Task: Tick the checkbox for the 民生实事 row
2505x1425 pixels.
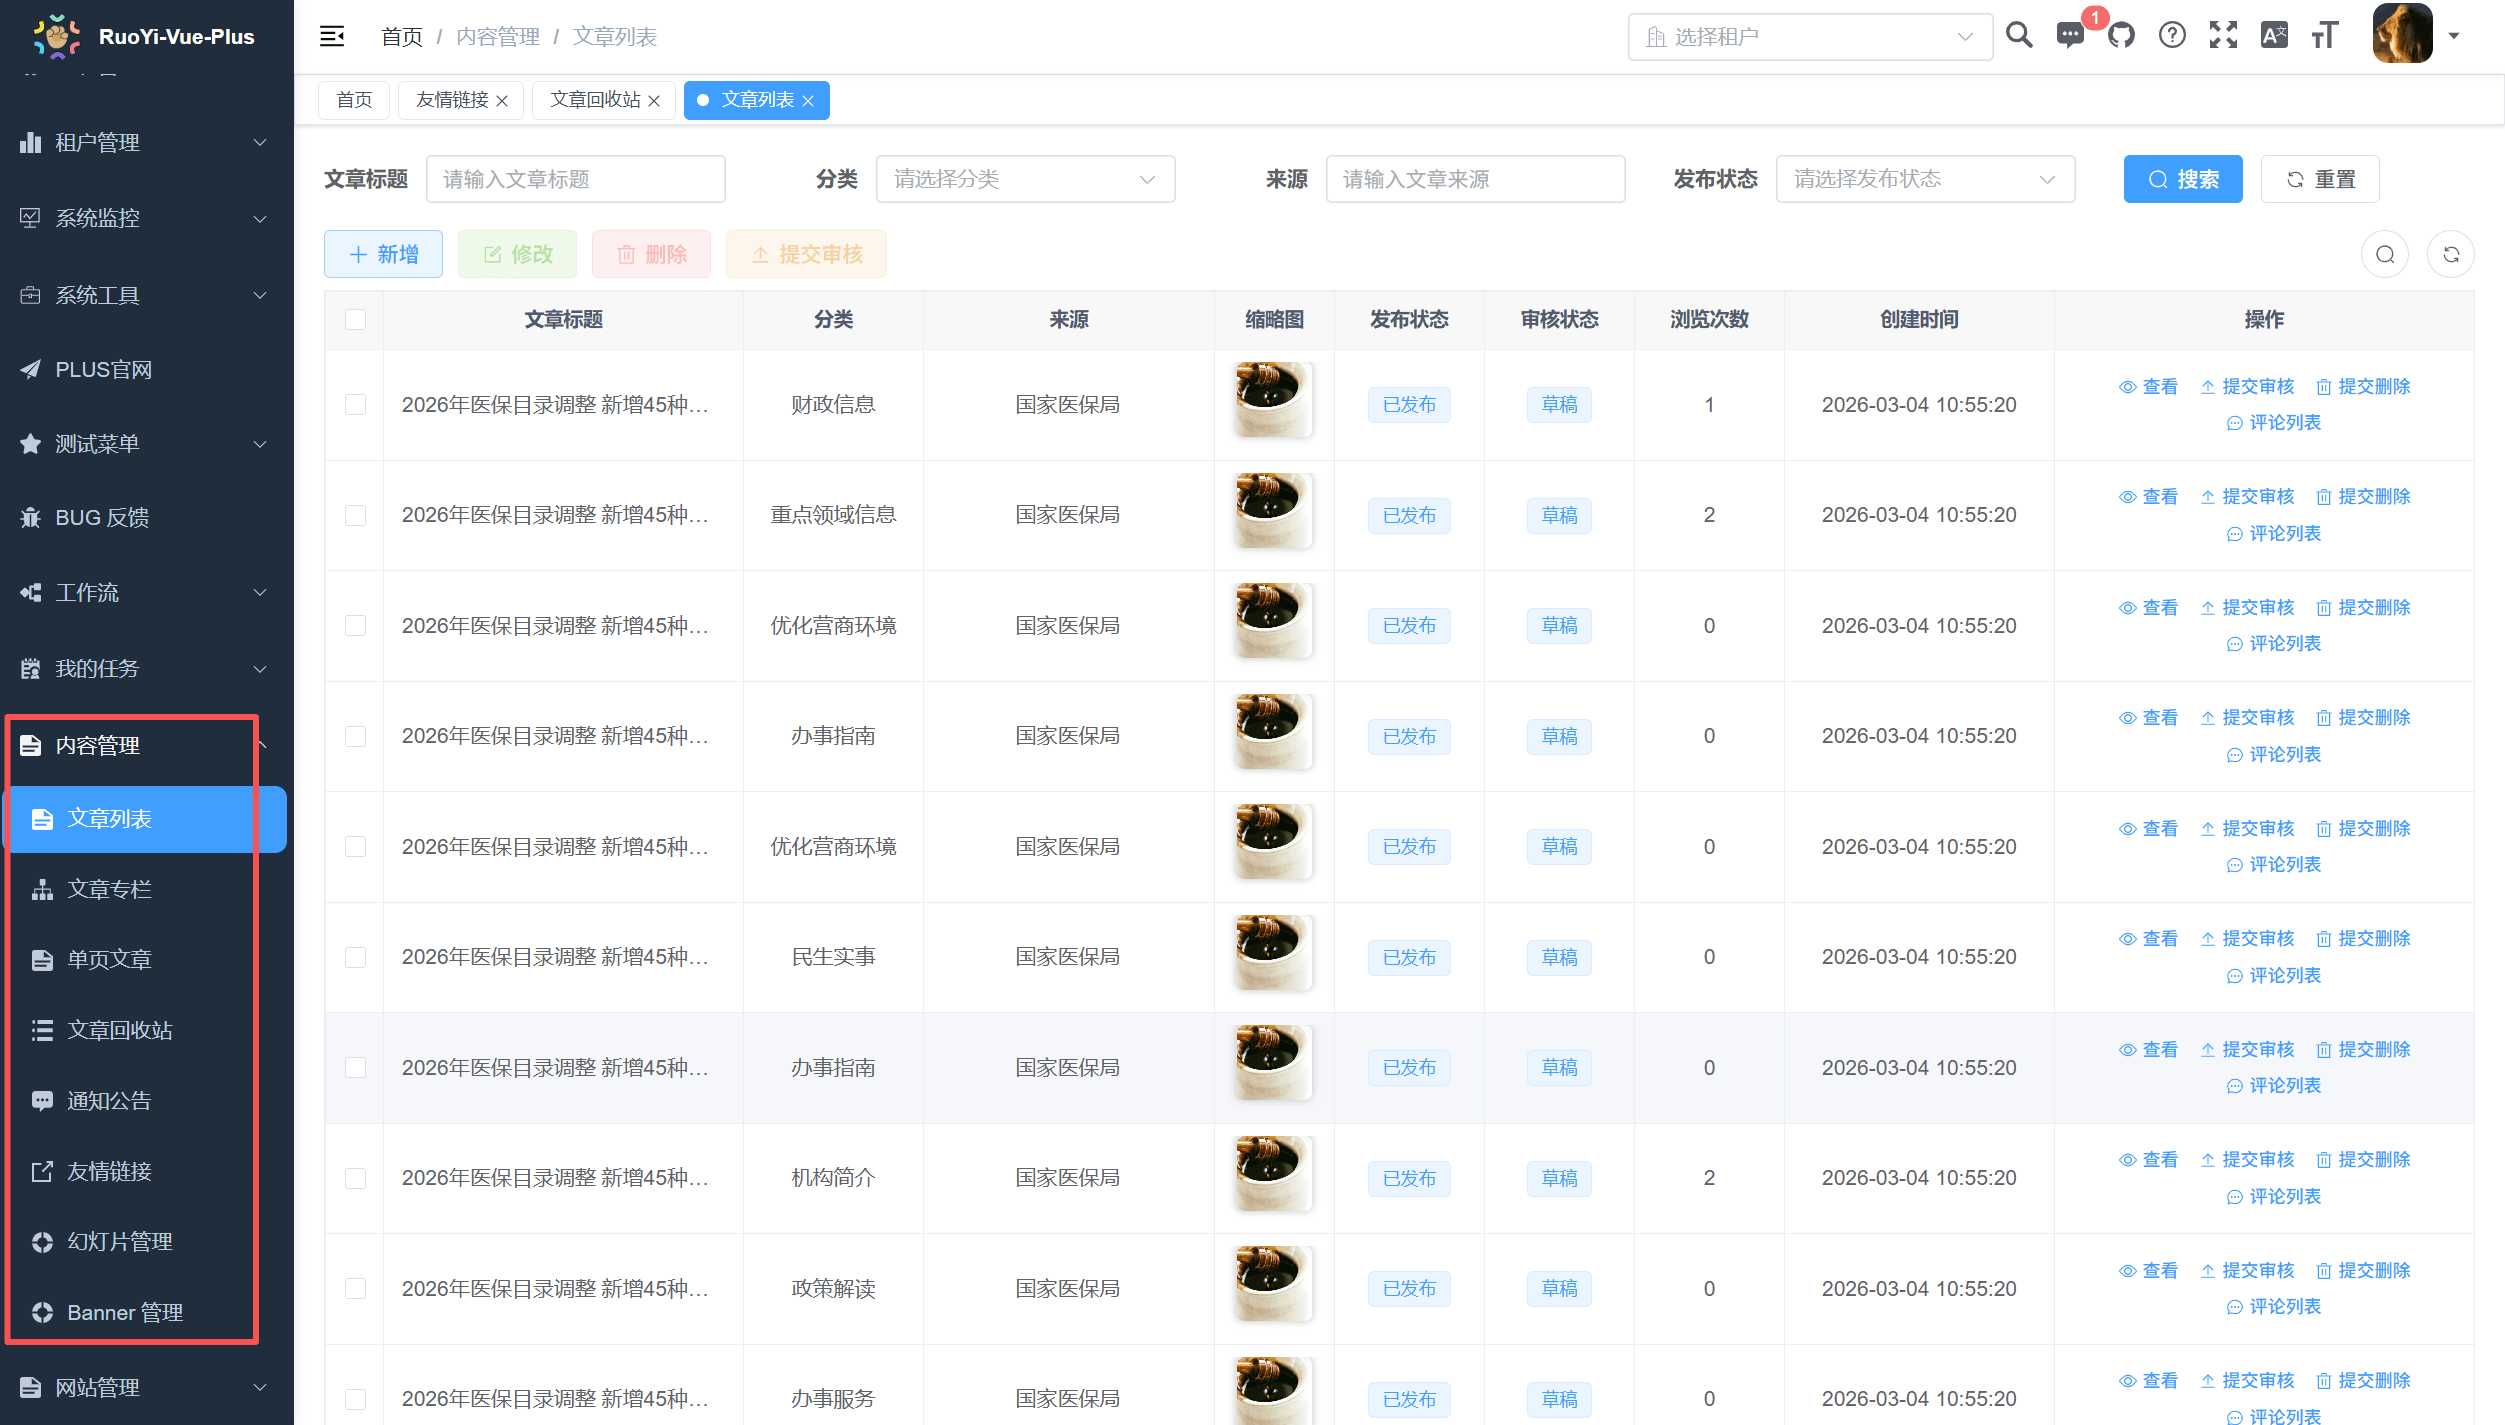Action: point(355,957)
